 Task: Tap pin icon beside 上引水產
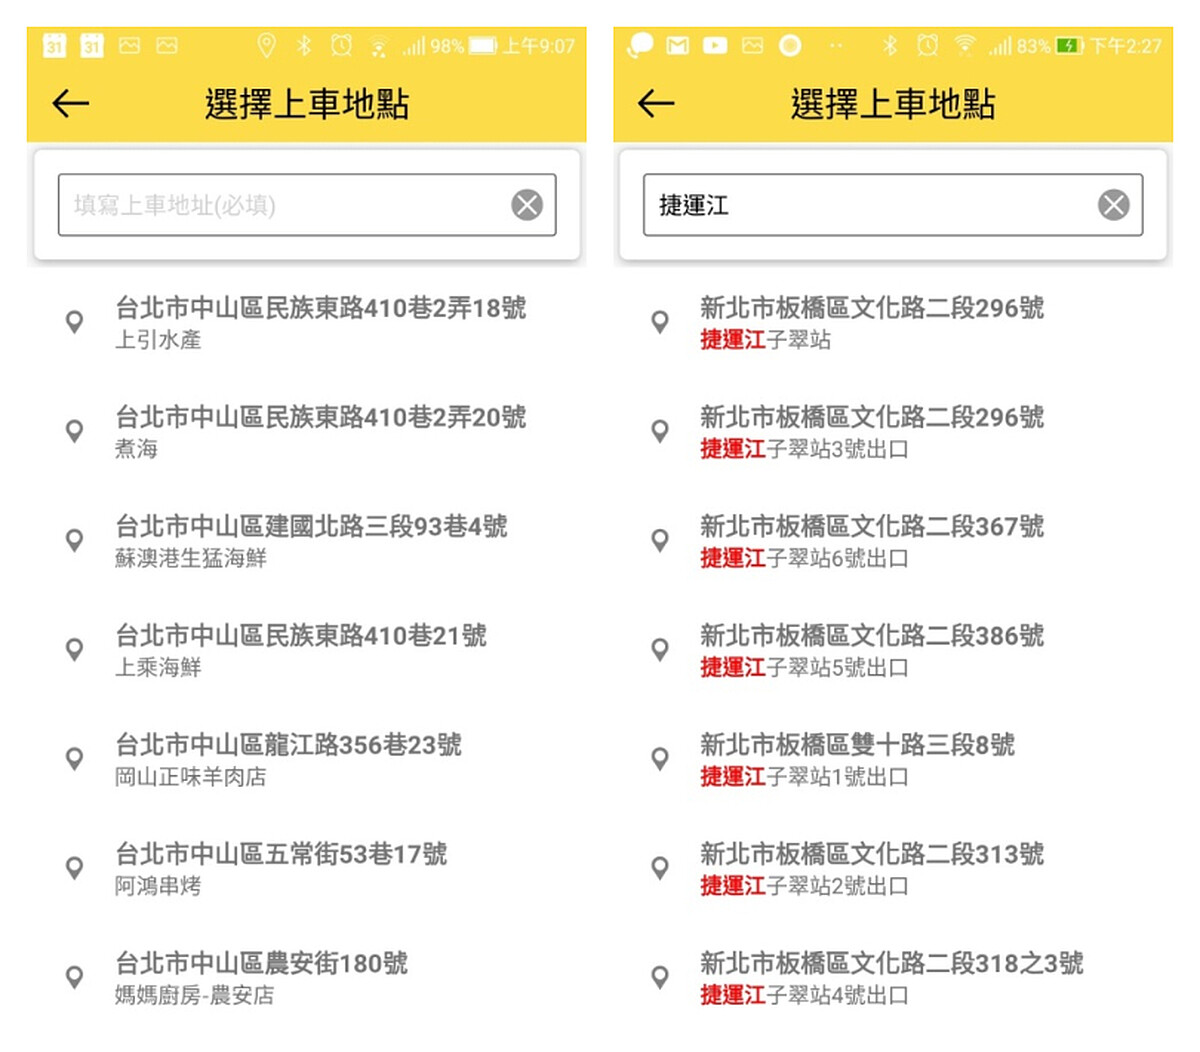click(74, 322)
